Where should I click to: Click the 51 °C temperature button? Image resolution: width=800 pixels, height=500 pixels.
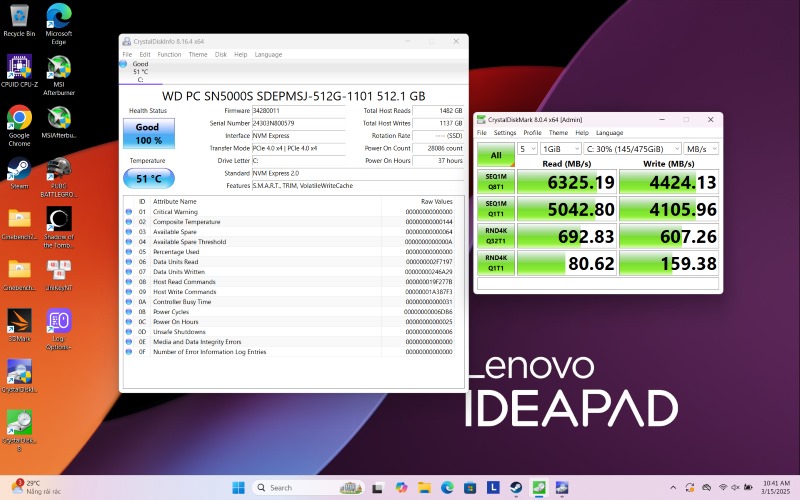coord(148,179)
